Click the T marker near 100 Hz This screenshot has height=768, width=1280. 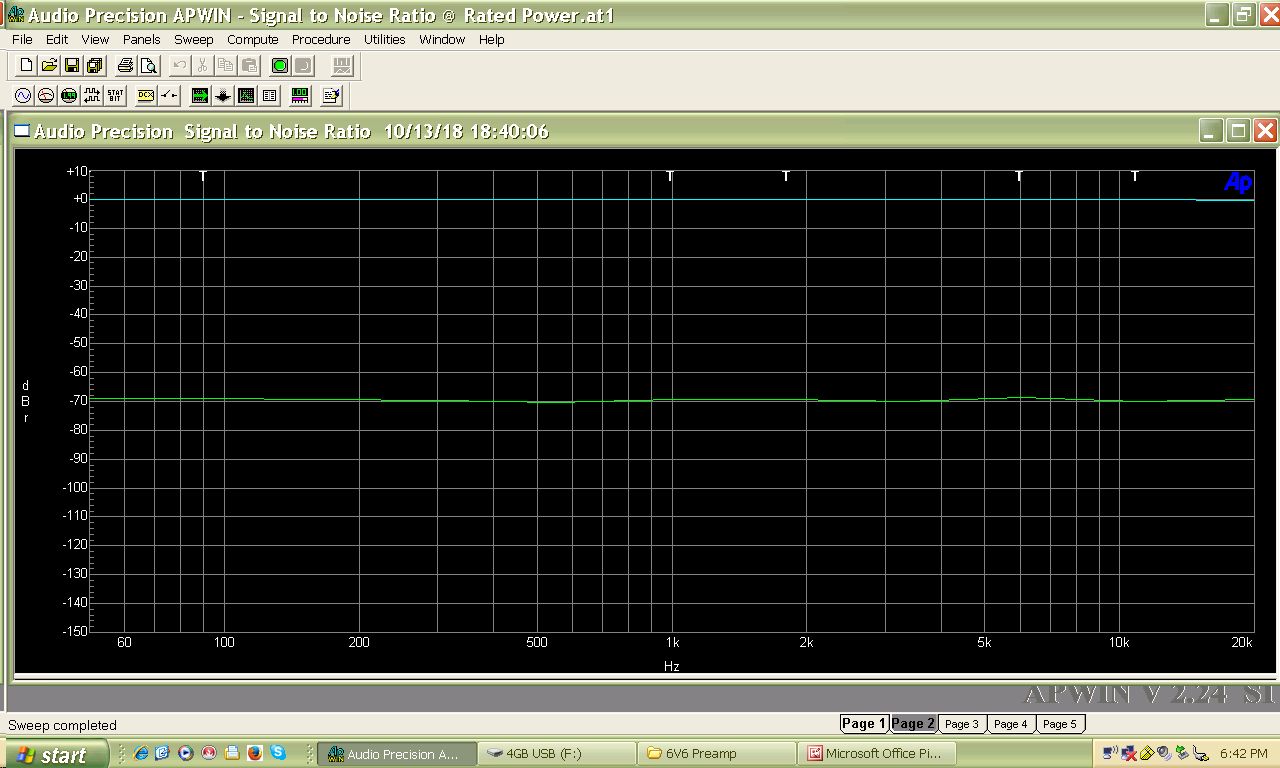(x=203, y=176)
